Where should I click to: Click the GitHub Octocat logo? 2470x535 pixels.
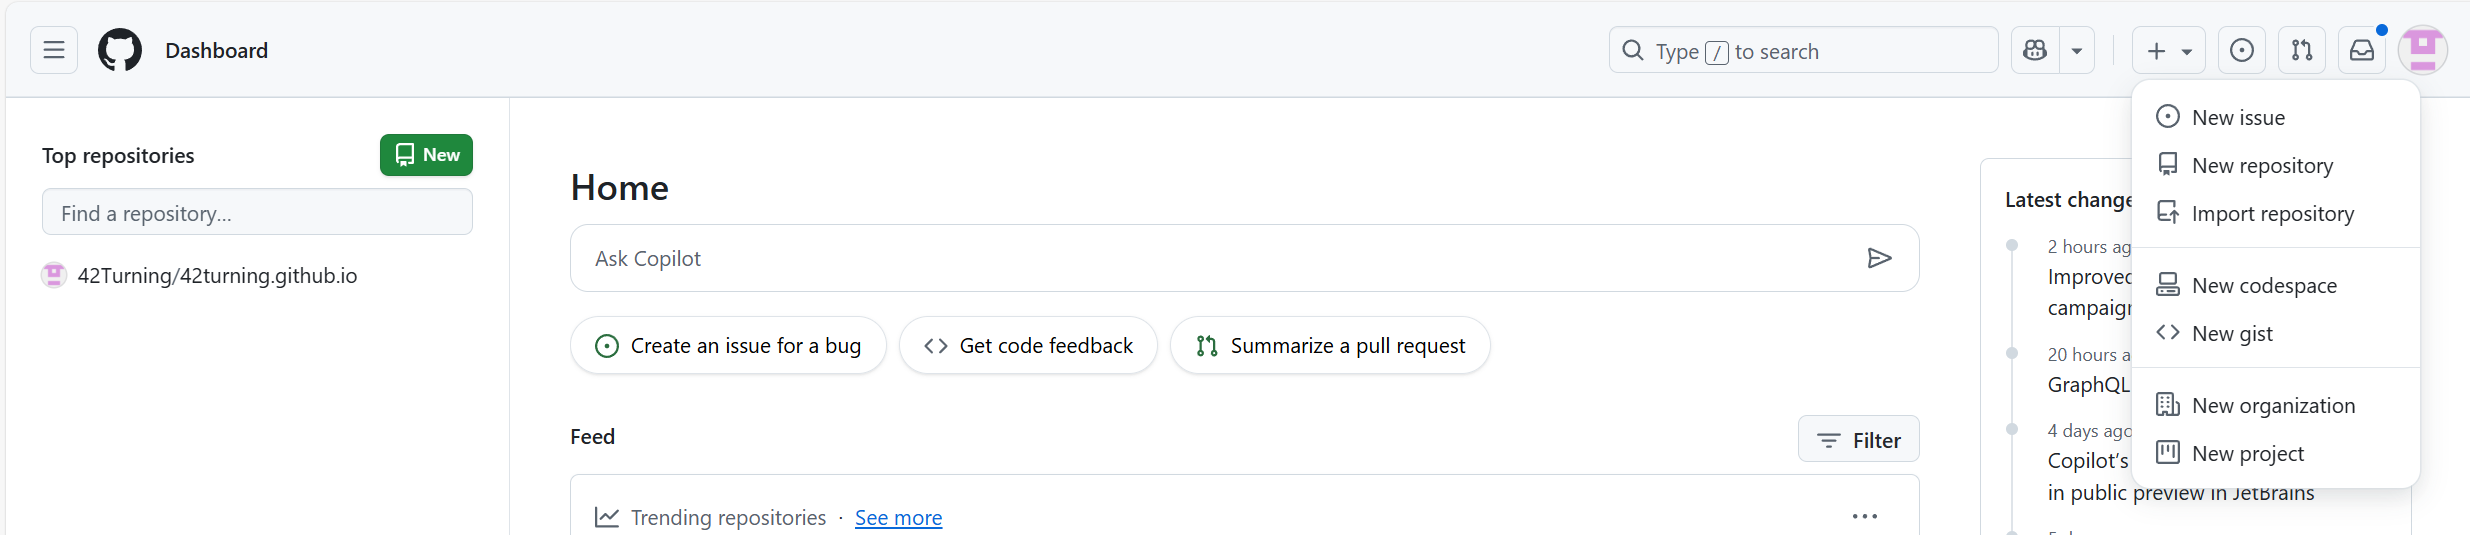click(120, 50)
